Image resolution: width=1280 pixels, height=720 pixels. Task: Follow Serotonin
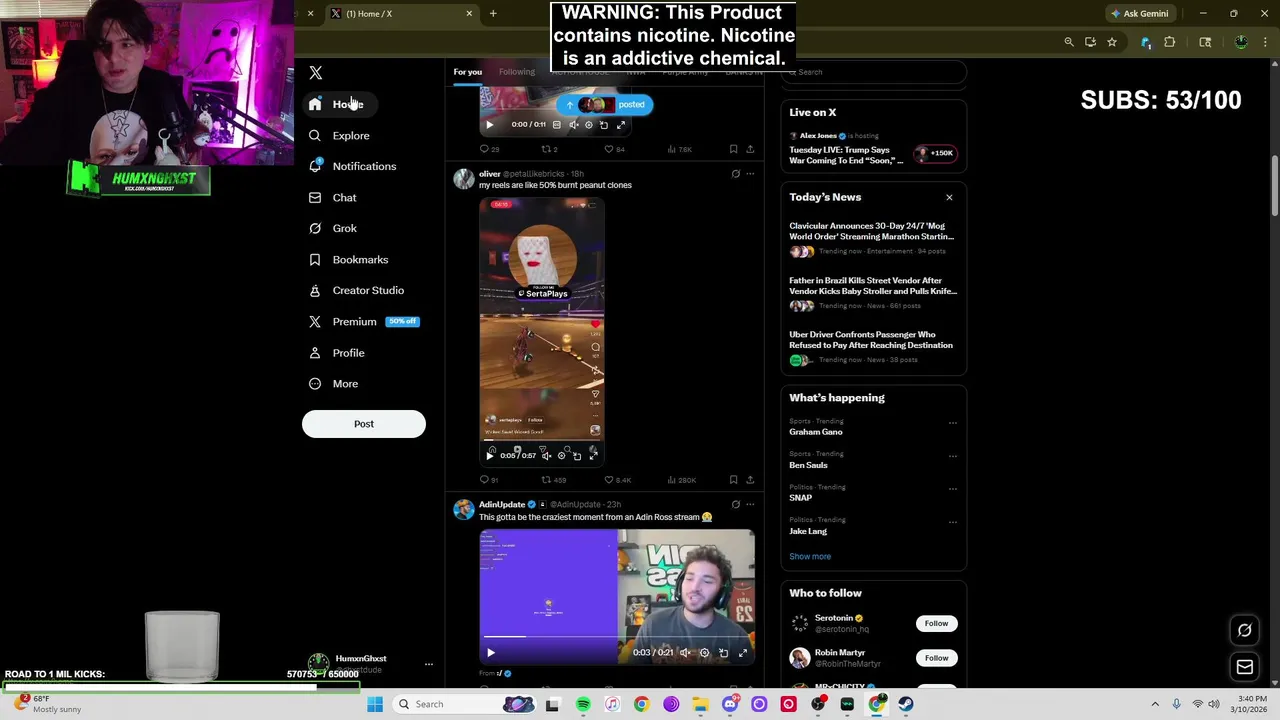pos(936,623)
